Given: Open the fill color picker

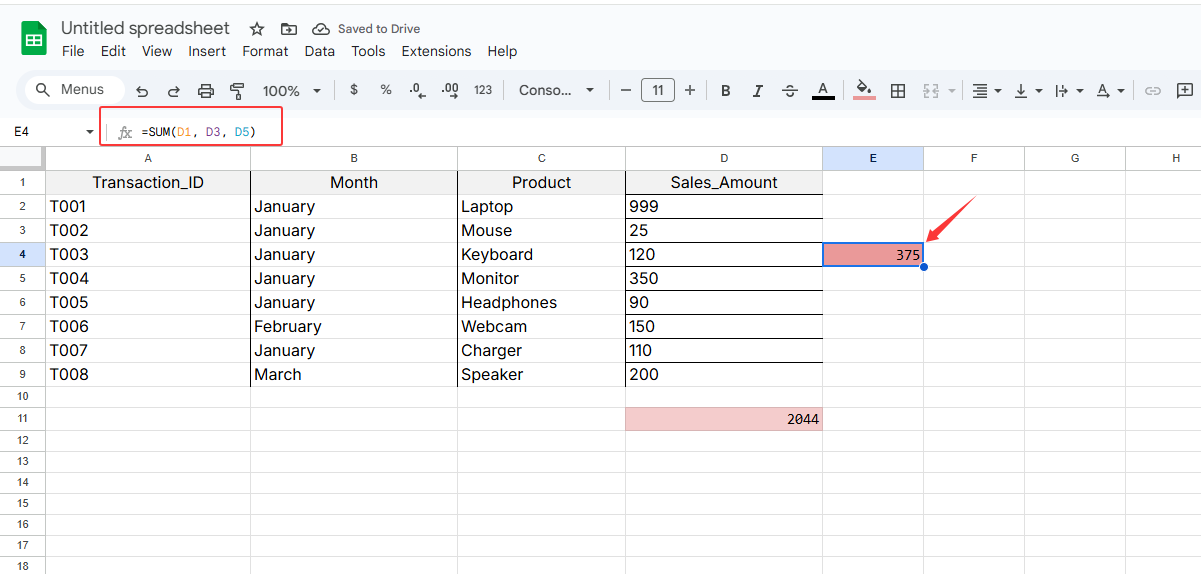Looking at the screenshot, I should (x=865, y=91).
